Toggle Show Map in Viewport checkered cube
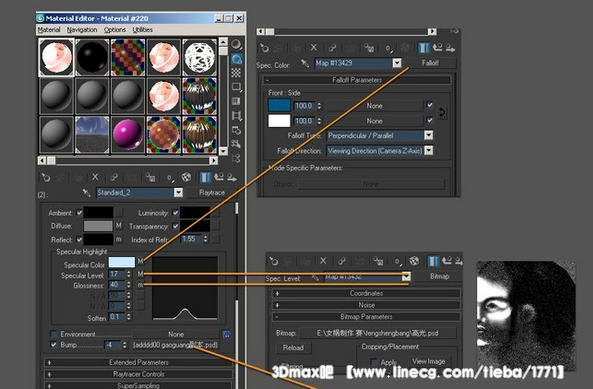The image size is (593, 389). (186, 177)
